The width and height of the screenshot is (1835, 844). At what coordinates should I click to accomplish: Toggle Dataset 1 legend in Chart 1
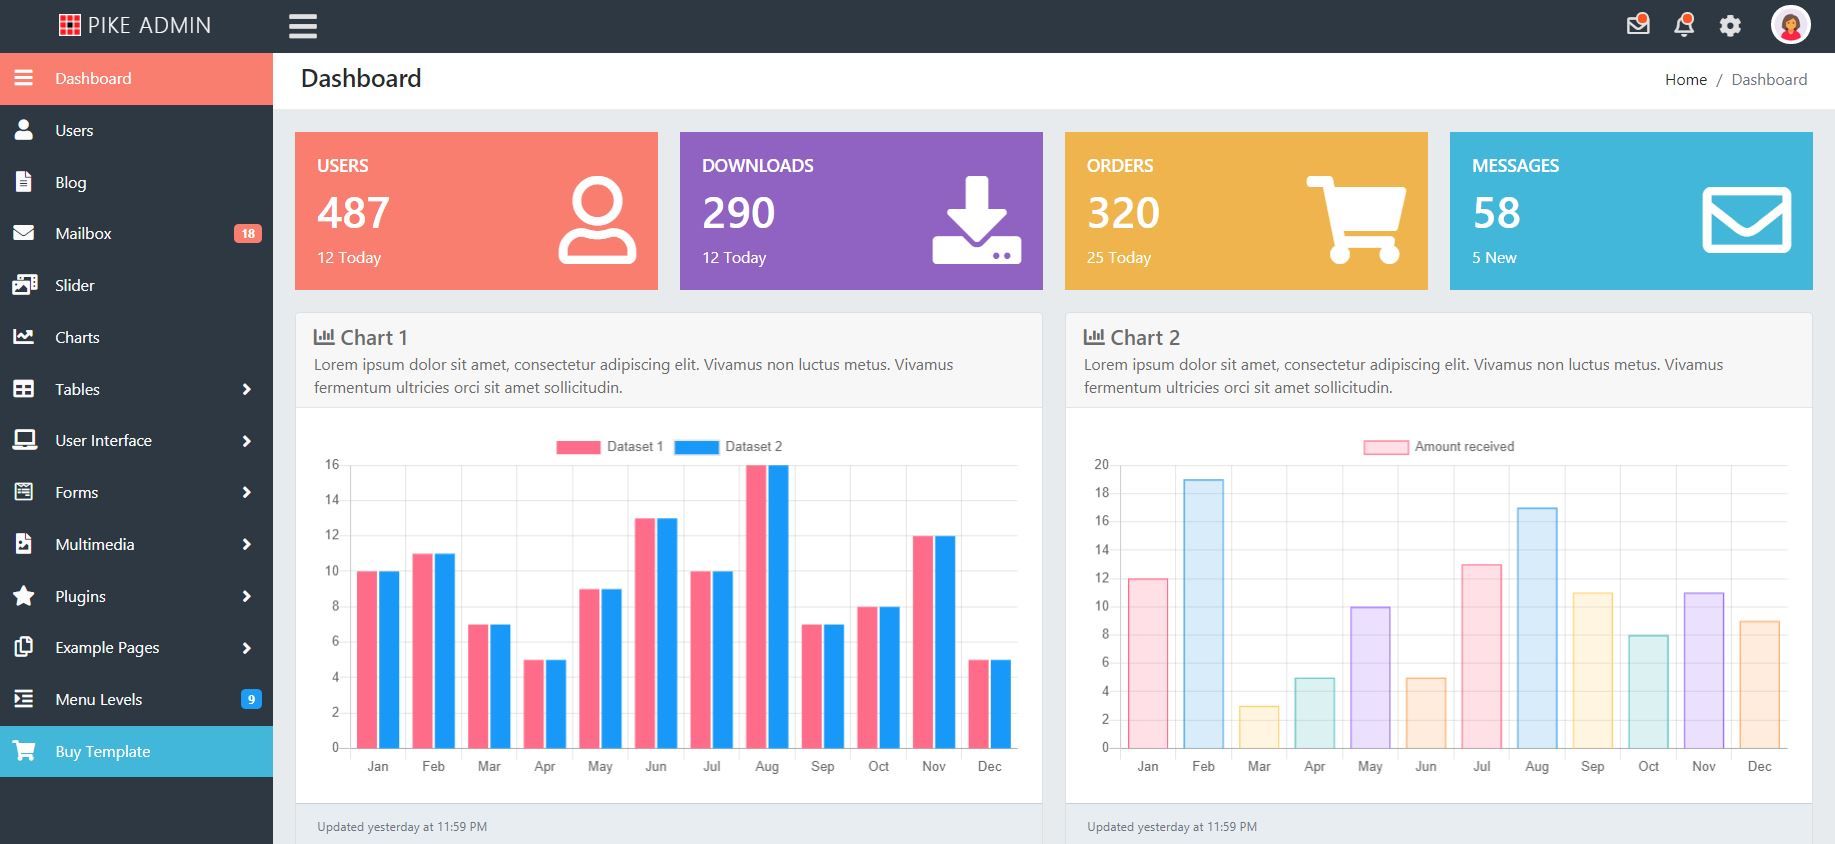pyautogui.click(x=610, y=447)
